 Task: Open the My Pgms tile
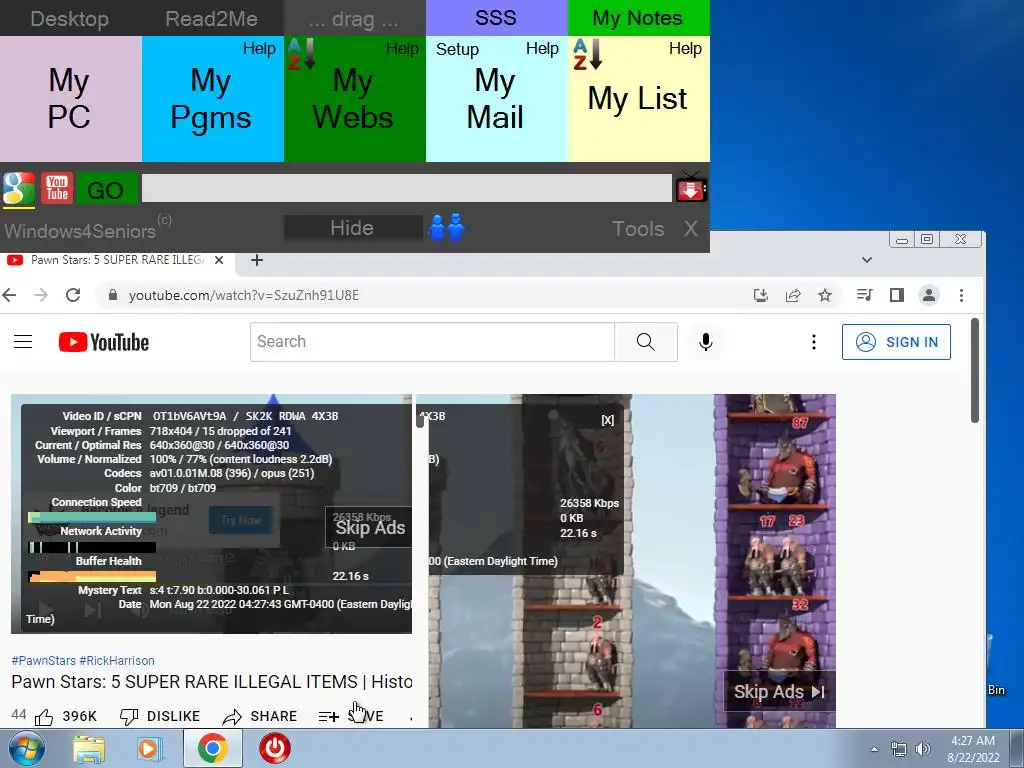point(212,99)
